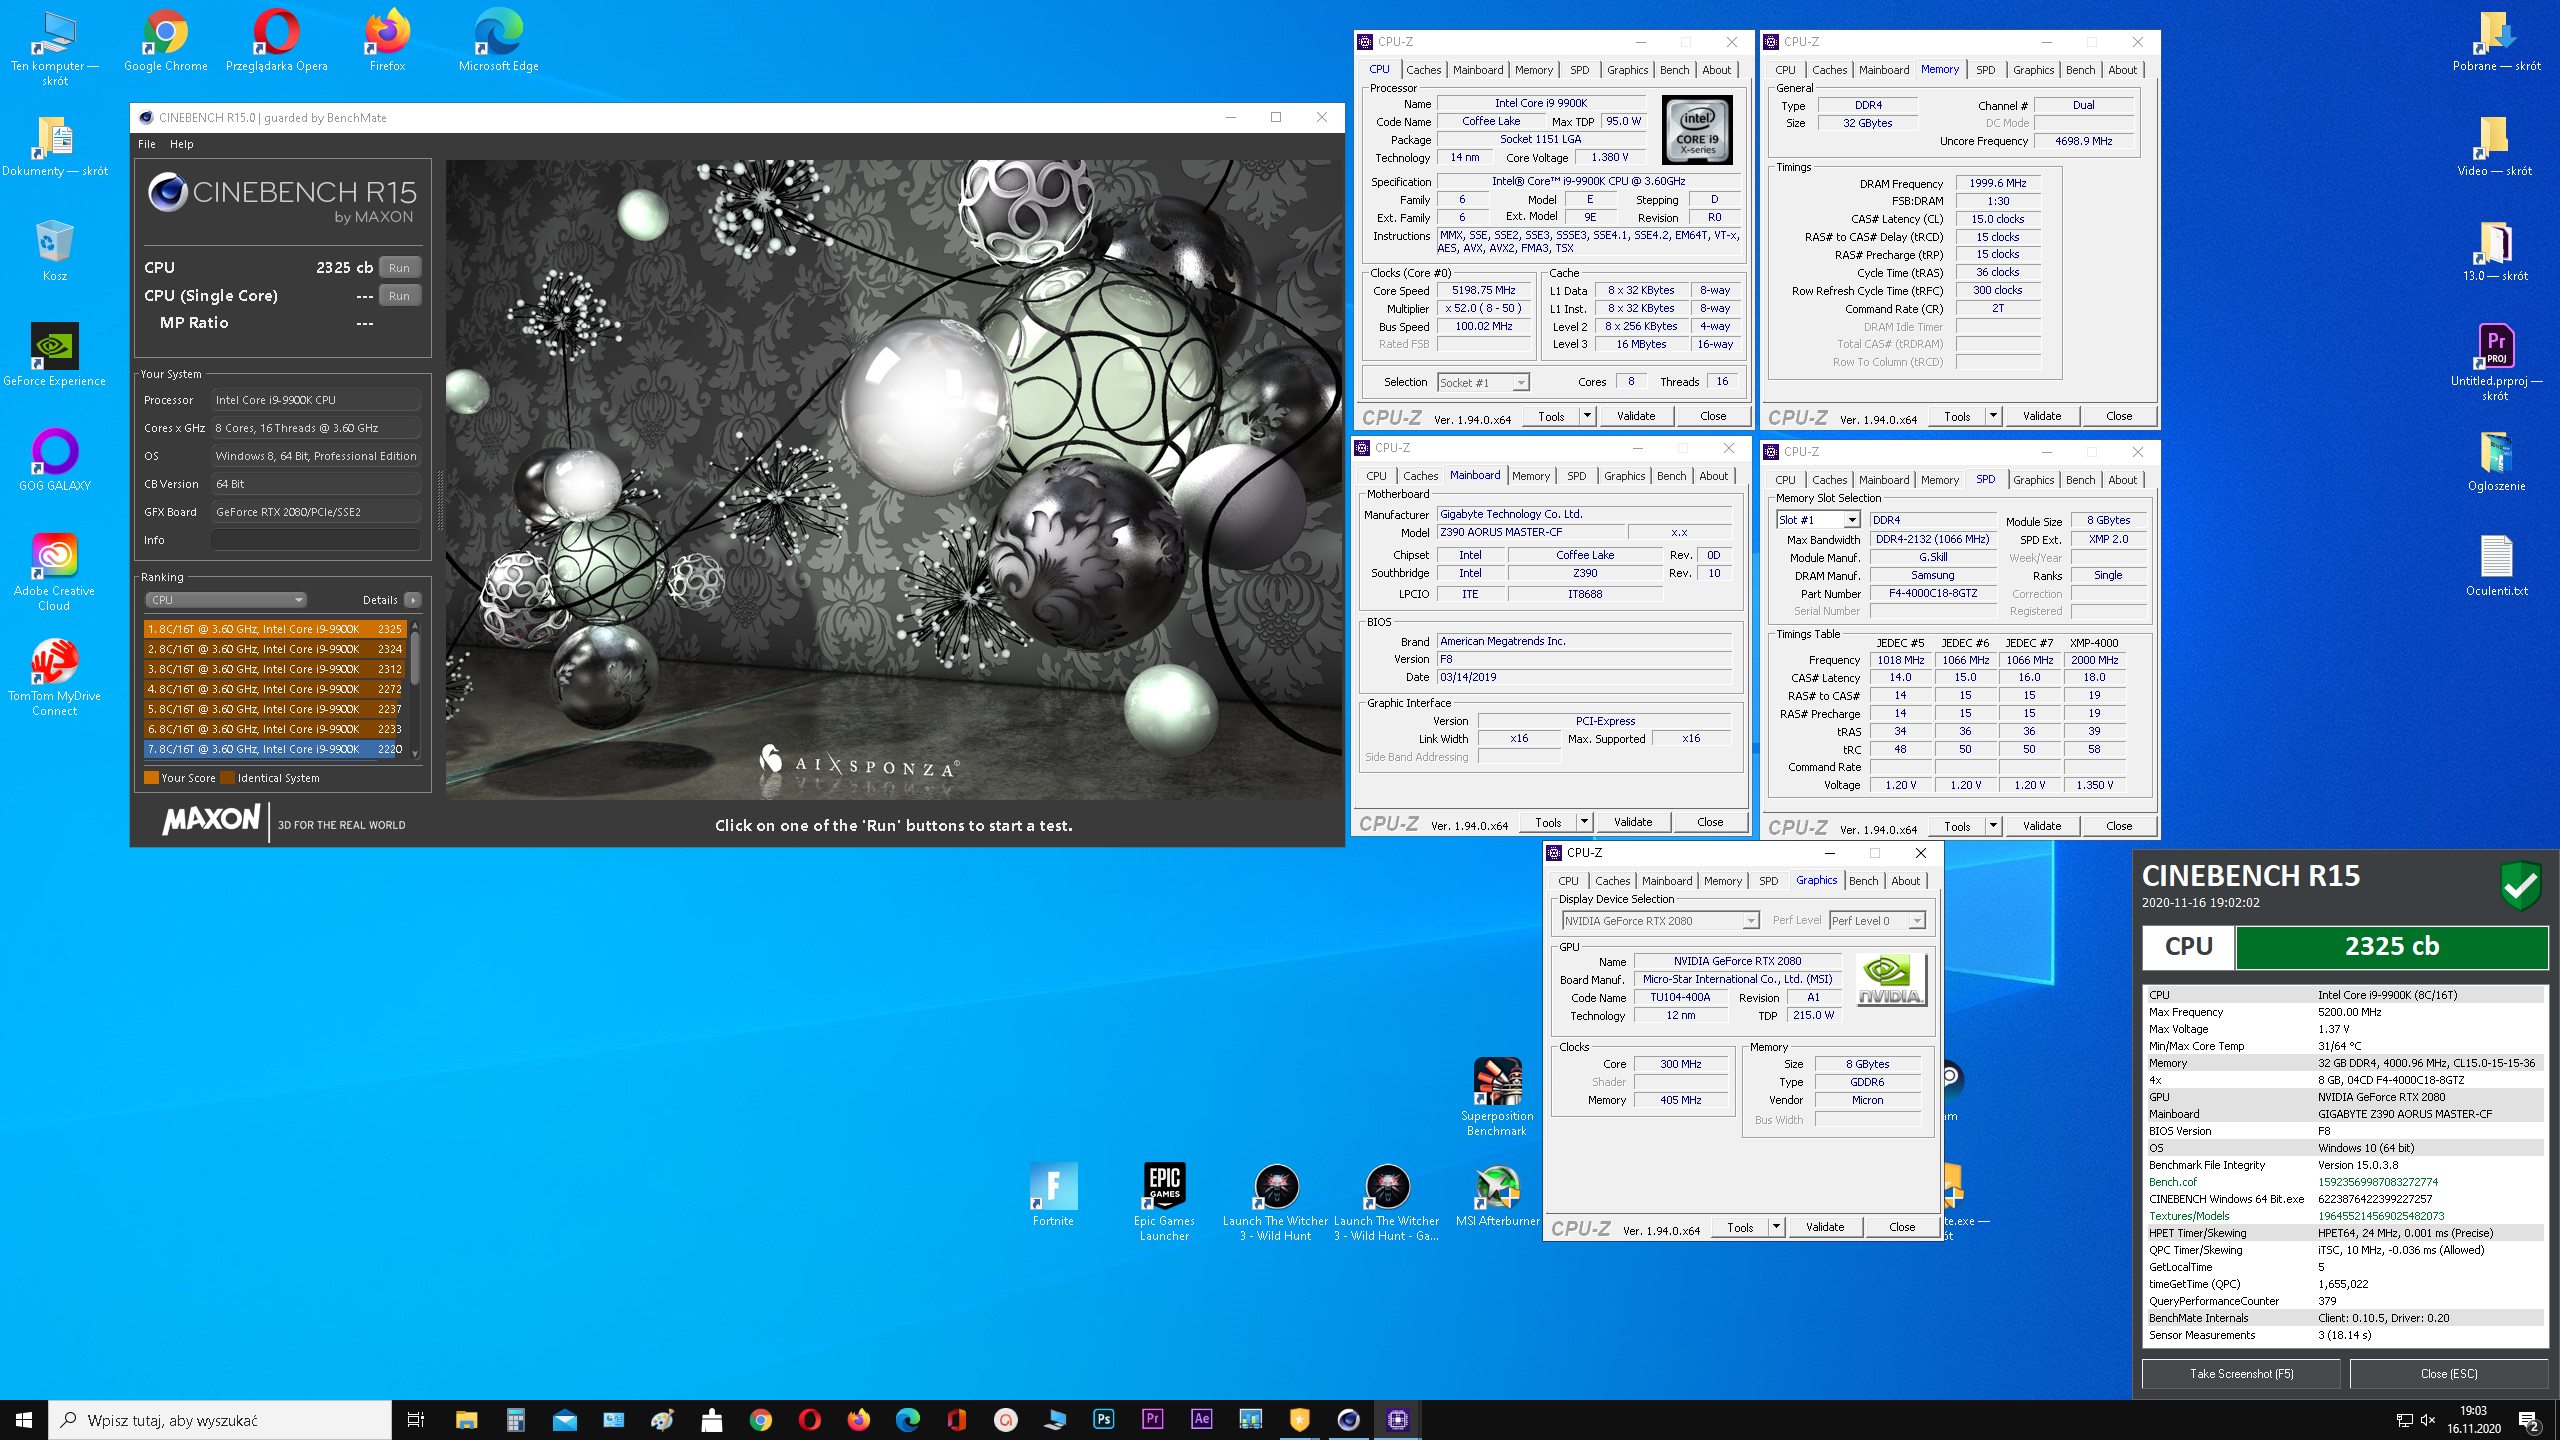Viewport: 2560px width, 1440px height.
Task: Open After Effects from the taskbar
Action: [1202, 1419]
